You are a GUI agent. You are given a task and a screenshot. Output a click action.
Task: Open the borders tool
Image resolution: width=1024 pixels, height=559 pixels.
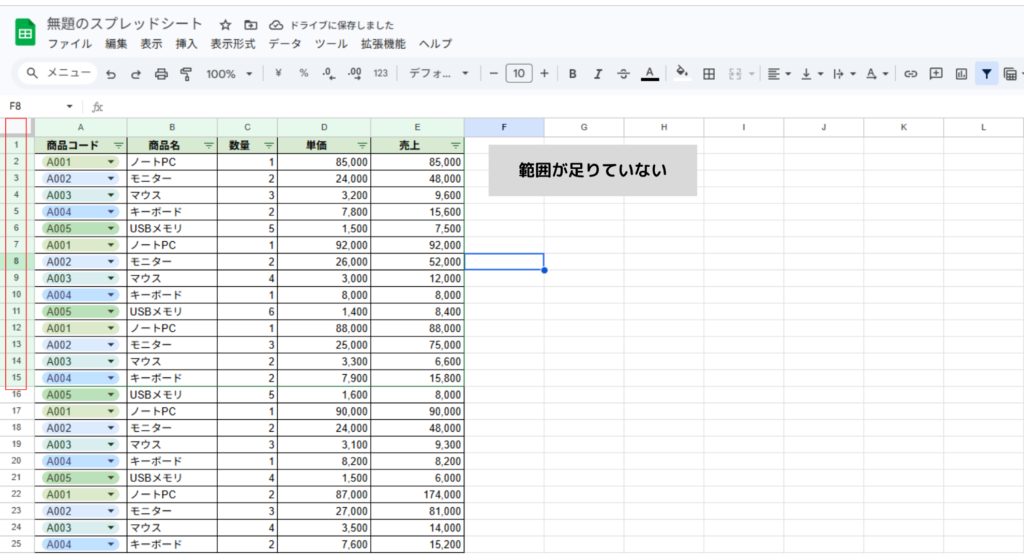[709, 74]
